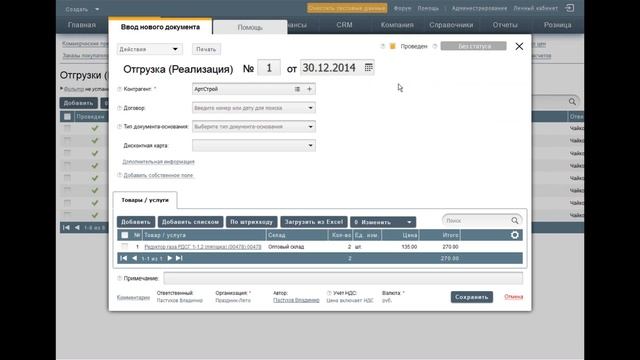Image resolution: width=640 pixels, height=360 pixels.
Task: Select the Ввод нового документа tab
Action: pyautogui.click(x=160, y=27)
